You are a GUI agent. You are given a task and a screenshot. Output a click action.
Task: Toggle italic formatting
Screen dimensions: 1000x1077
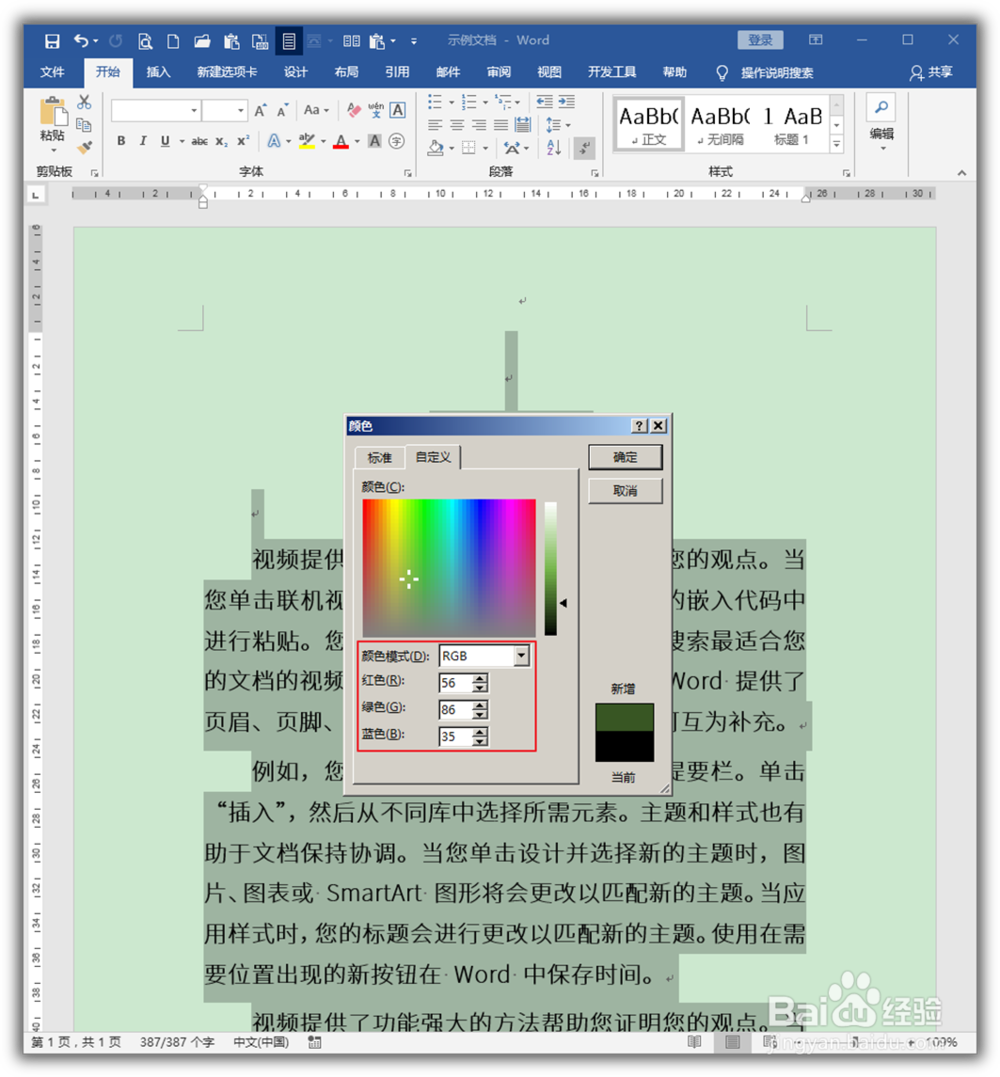(143, 141)
